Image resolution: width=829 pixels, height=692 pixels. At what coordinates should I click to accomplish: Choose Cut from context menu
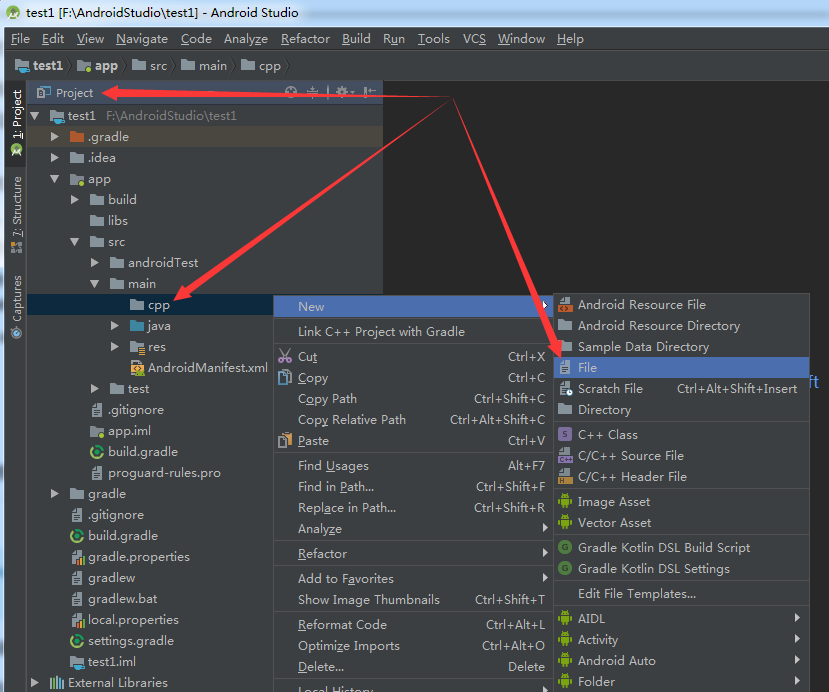click(x=413, y=357)
